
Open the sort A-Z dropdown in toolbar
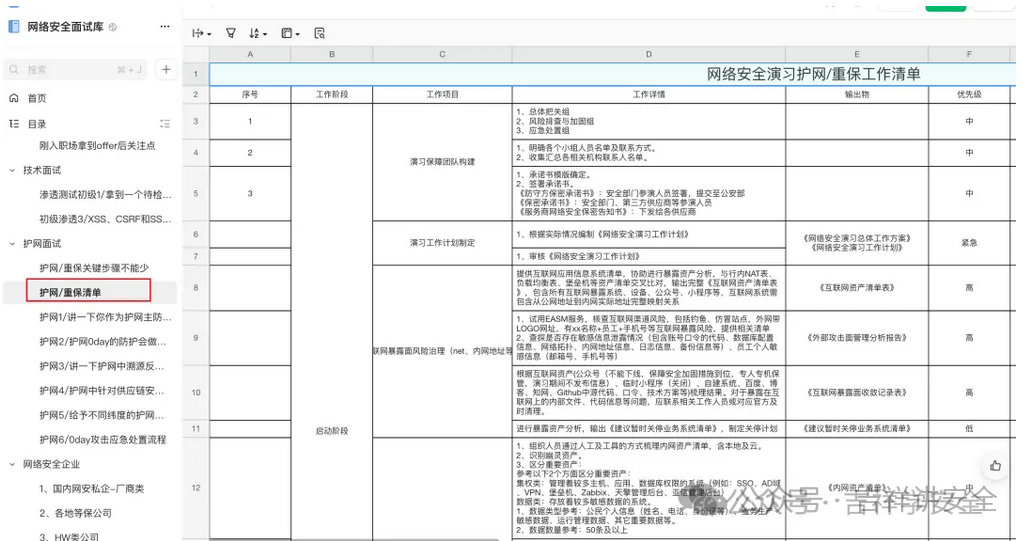258,33
